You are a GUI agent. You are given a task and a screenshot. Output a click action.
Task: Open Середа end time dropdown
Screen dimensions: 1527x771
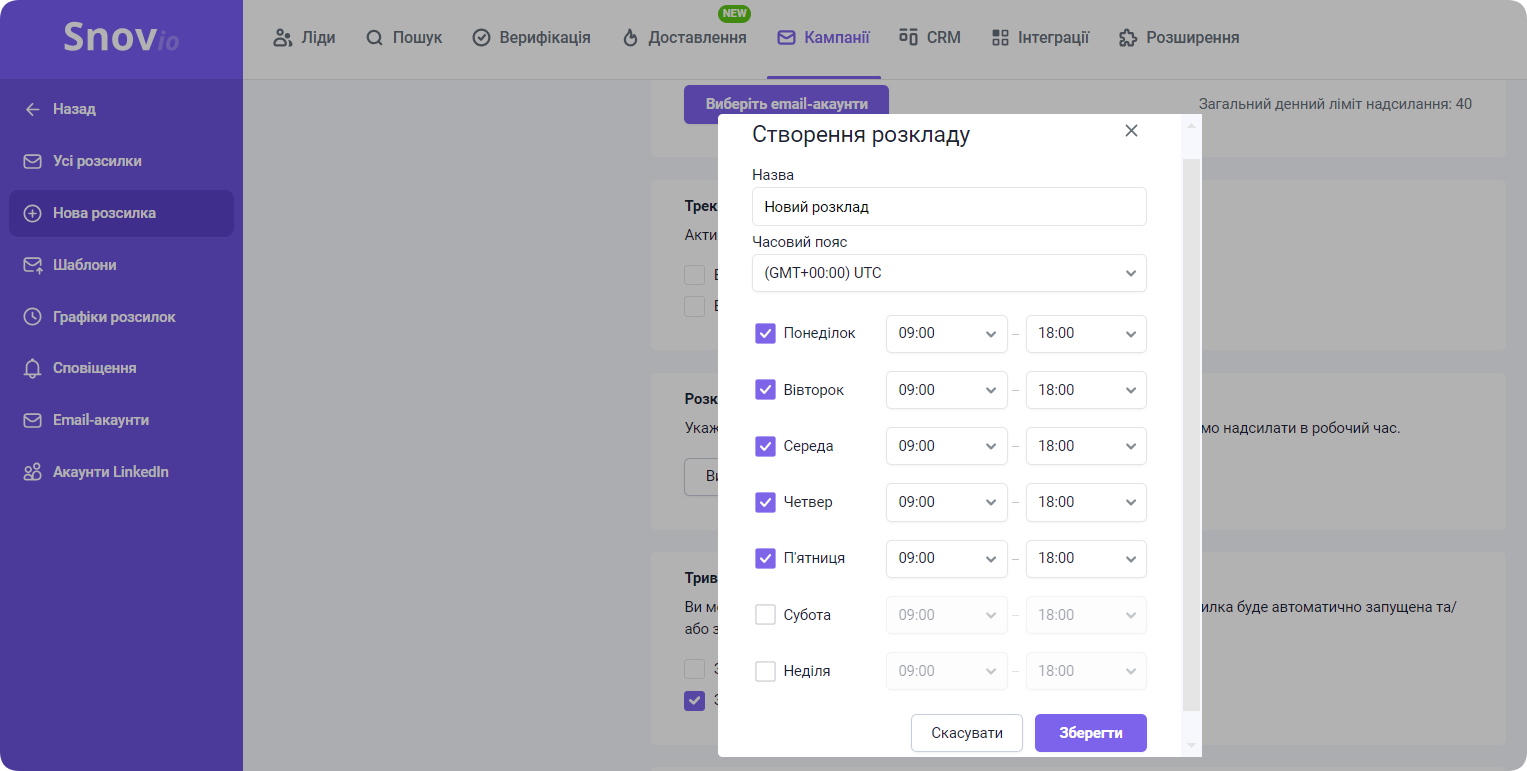tap(1086, 446)
